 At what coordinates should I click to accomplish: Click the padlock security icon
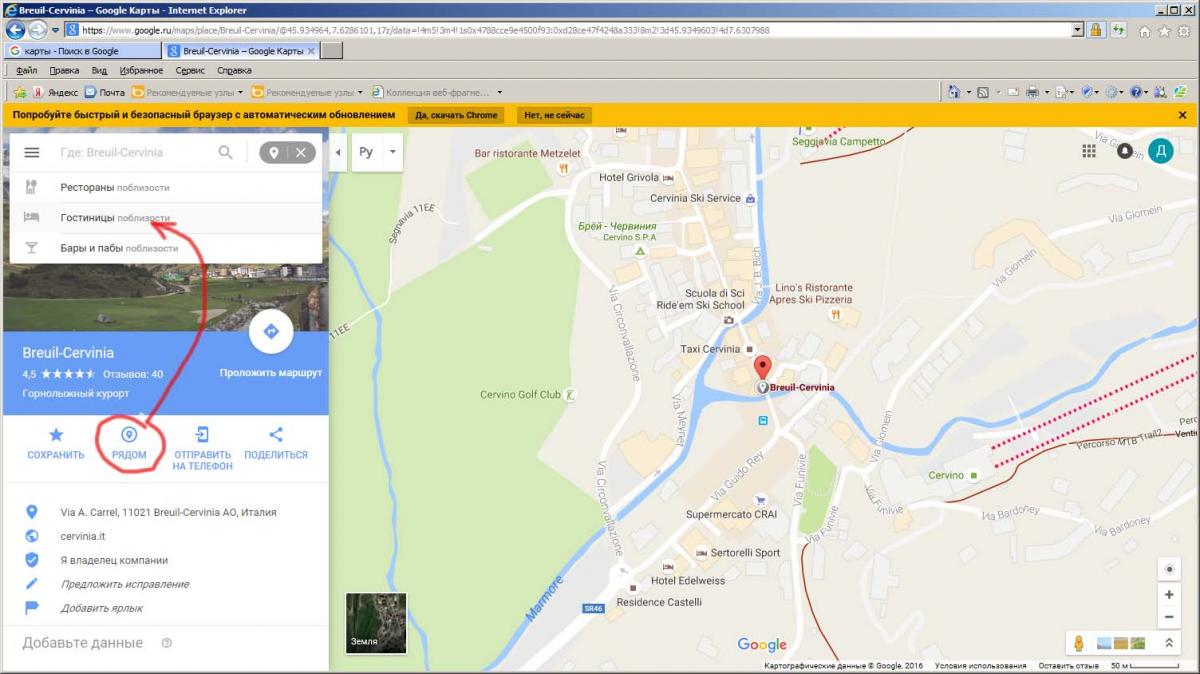[1095, 30]
